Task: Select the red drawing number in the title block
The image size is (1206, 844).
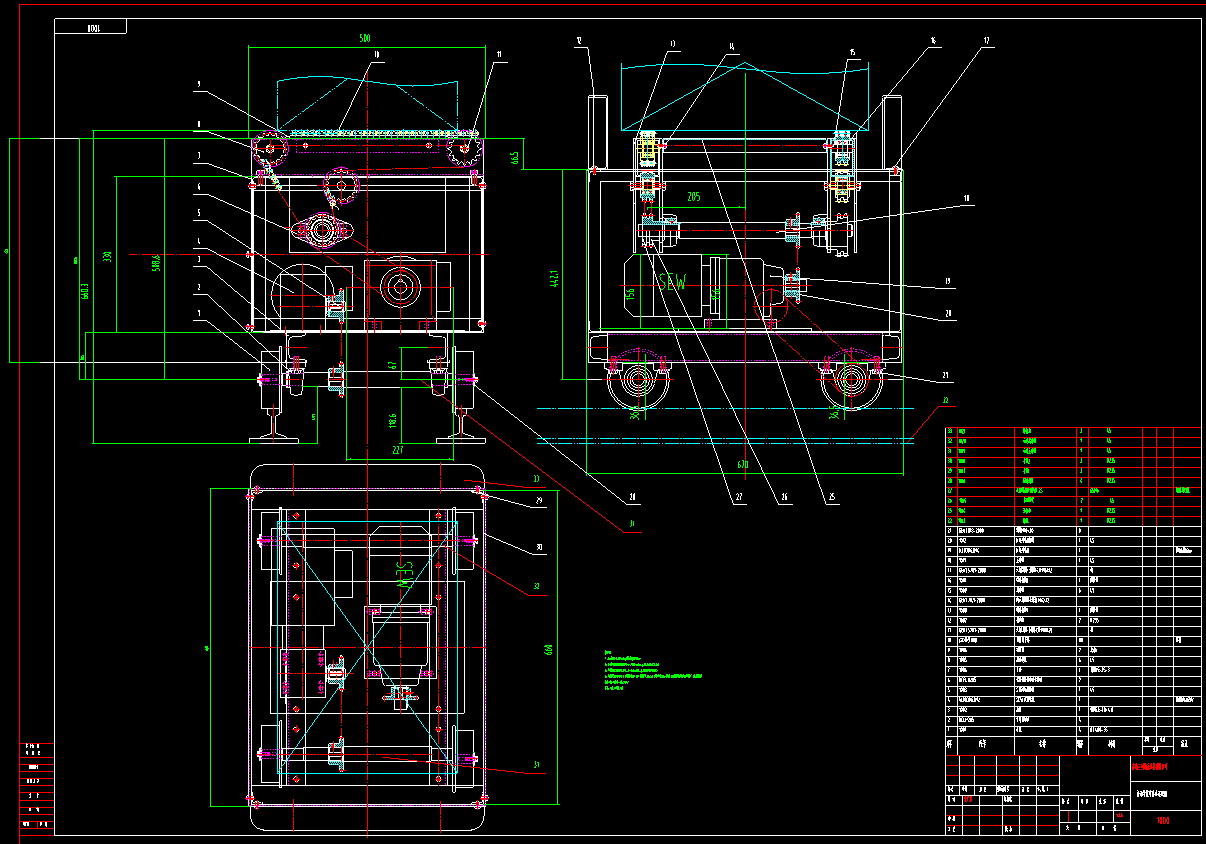Action: point(1163,822)
